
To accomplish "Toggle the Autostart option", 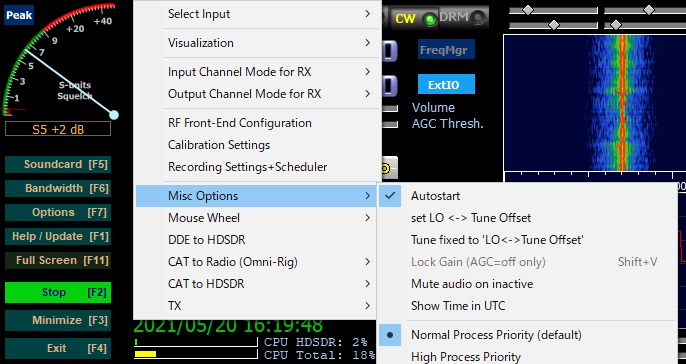I will click(x=527, y=196).
